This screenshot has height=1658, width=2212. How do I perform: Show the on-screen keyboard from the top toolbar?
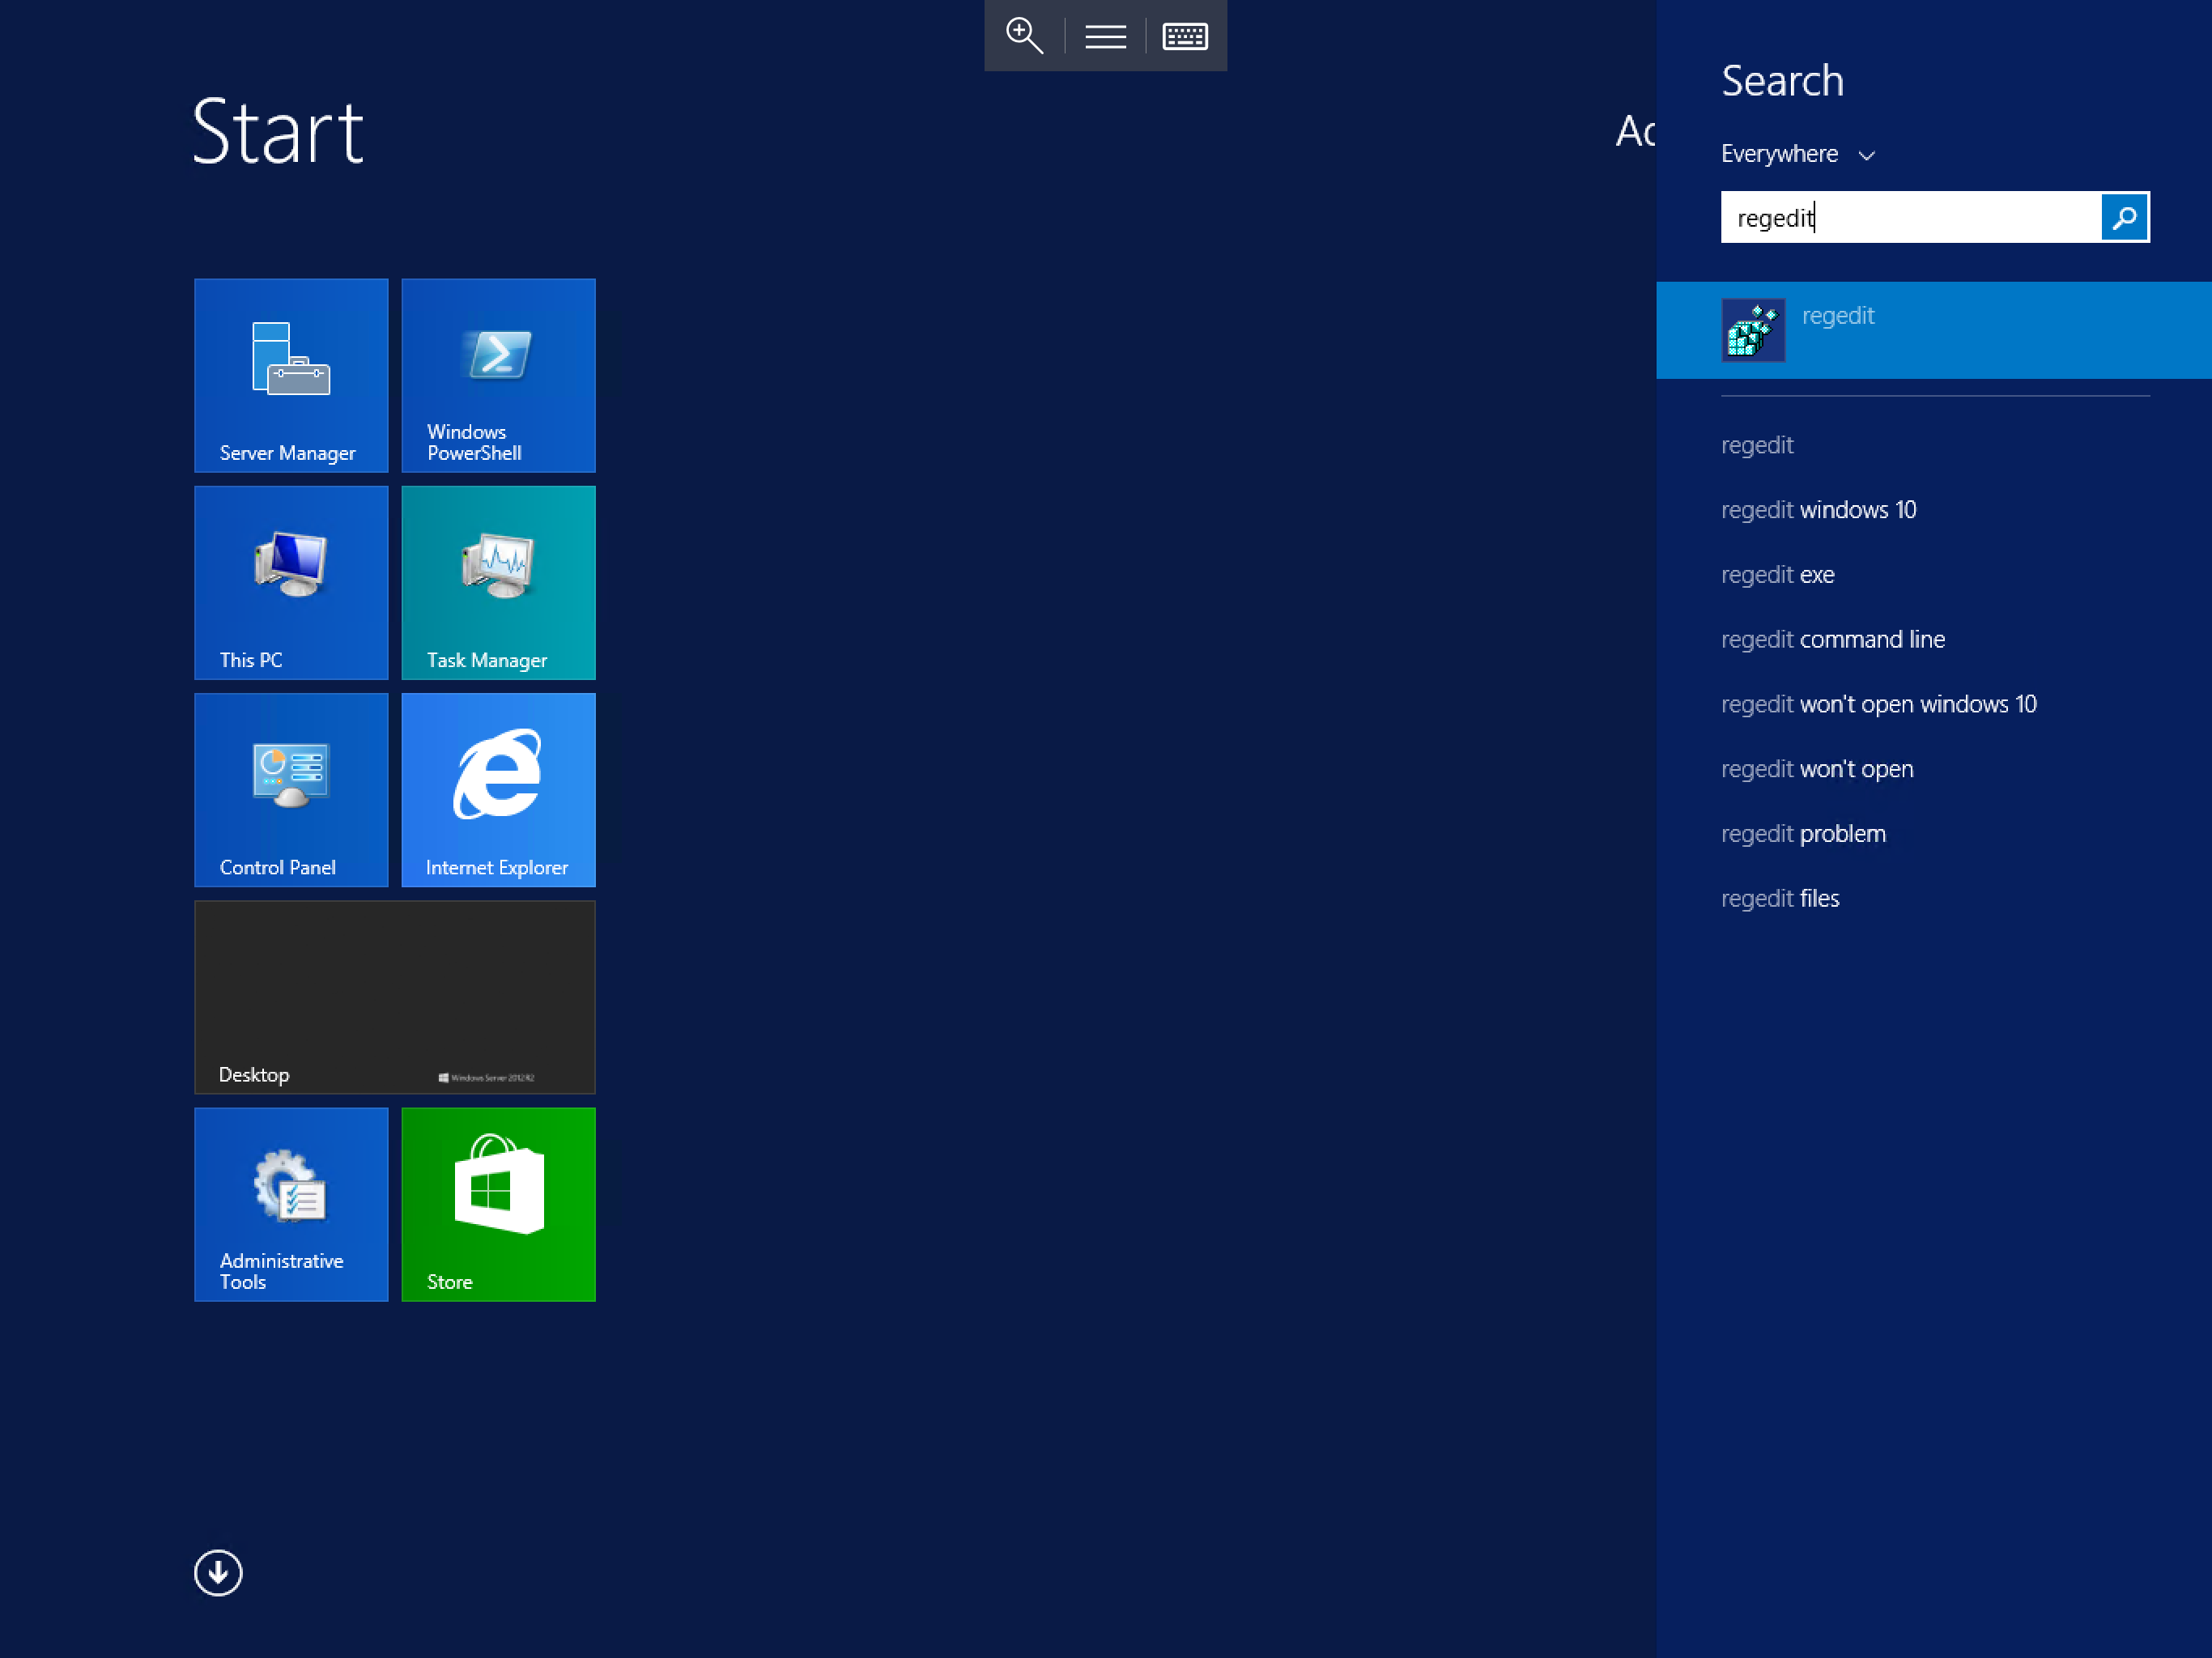click(x=1185, y=37)
